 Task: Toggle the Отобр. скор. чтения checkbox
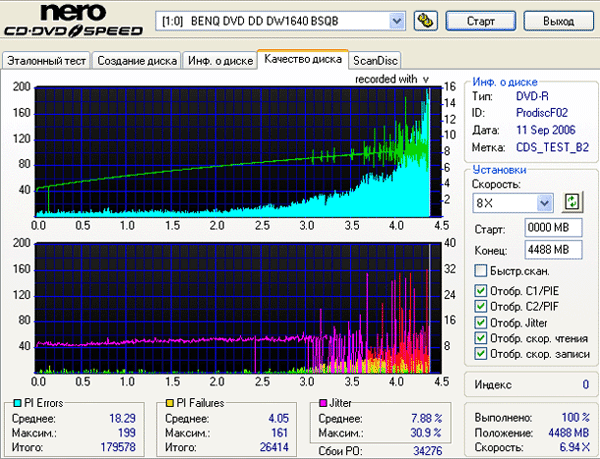[x=481, y=338]
